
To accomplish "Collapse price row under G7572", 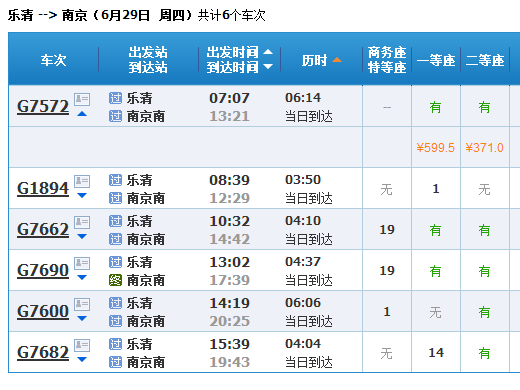I will (82, 114).
